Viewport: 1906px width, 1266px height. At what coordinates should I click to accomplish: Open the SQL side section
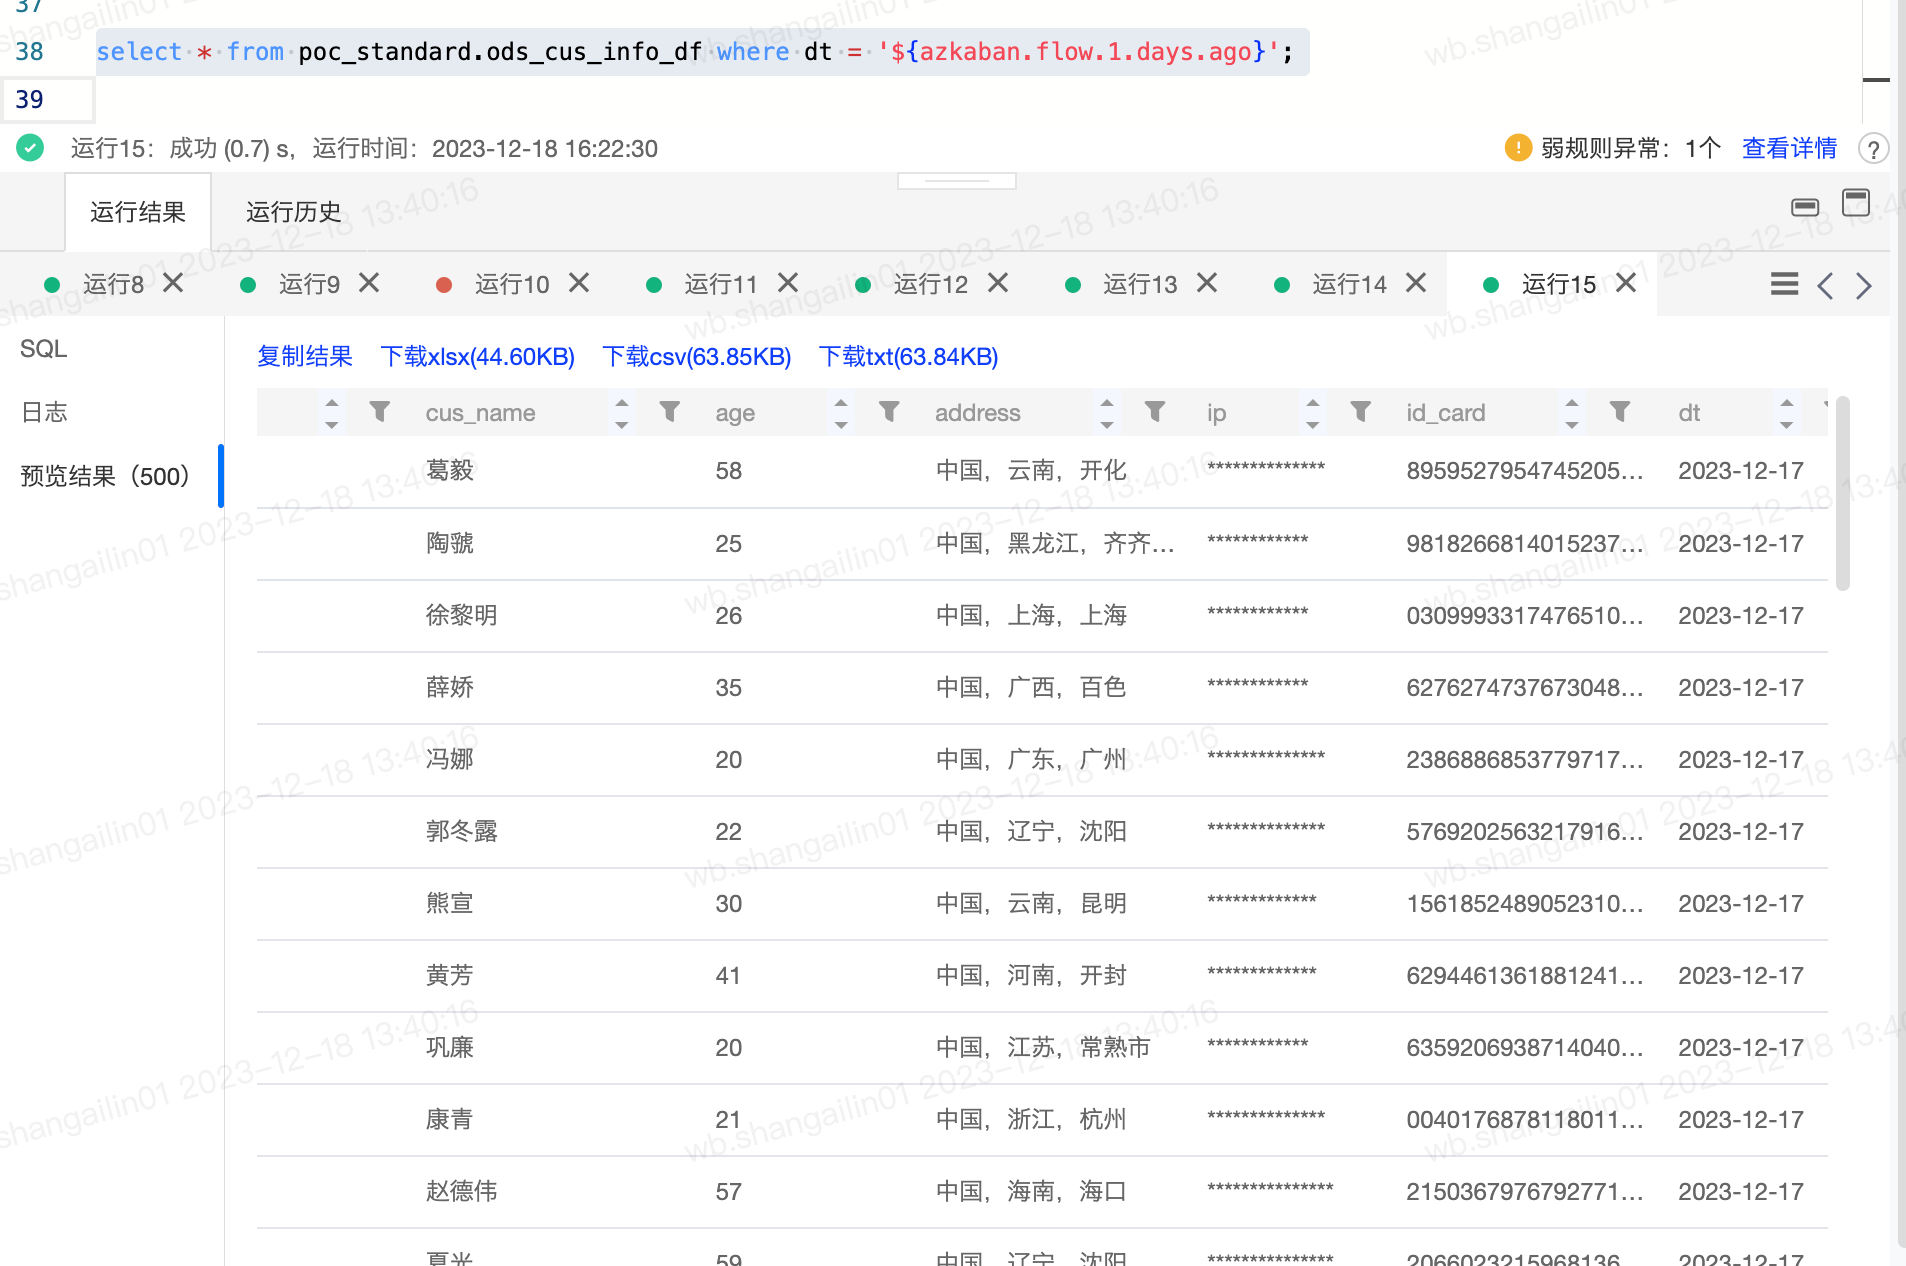click(x=44, y=349)
